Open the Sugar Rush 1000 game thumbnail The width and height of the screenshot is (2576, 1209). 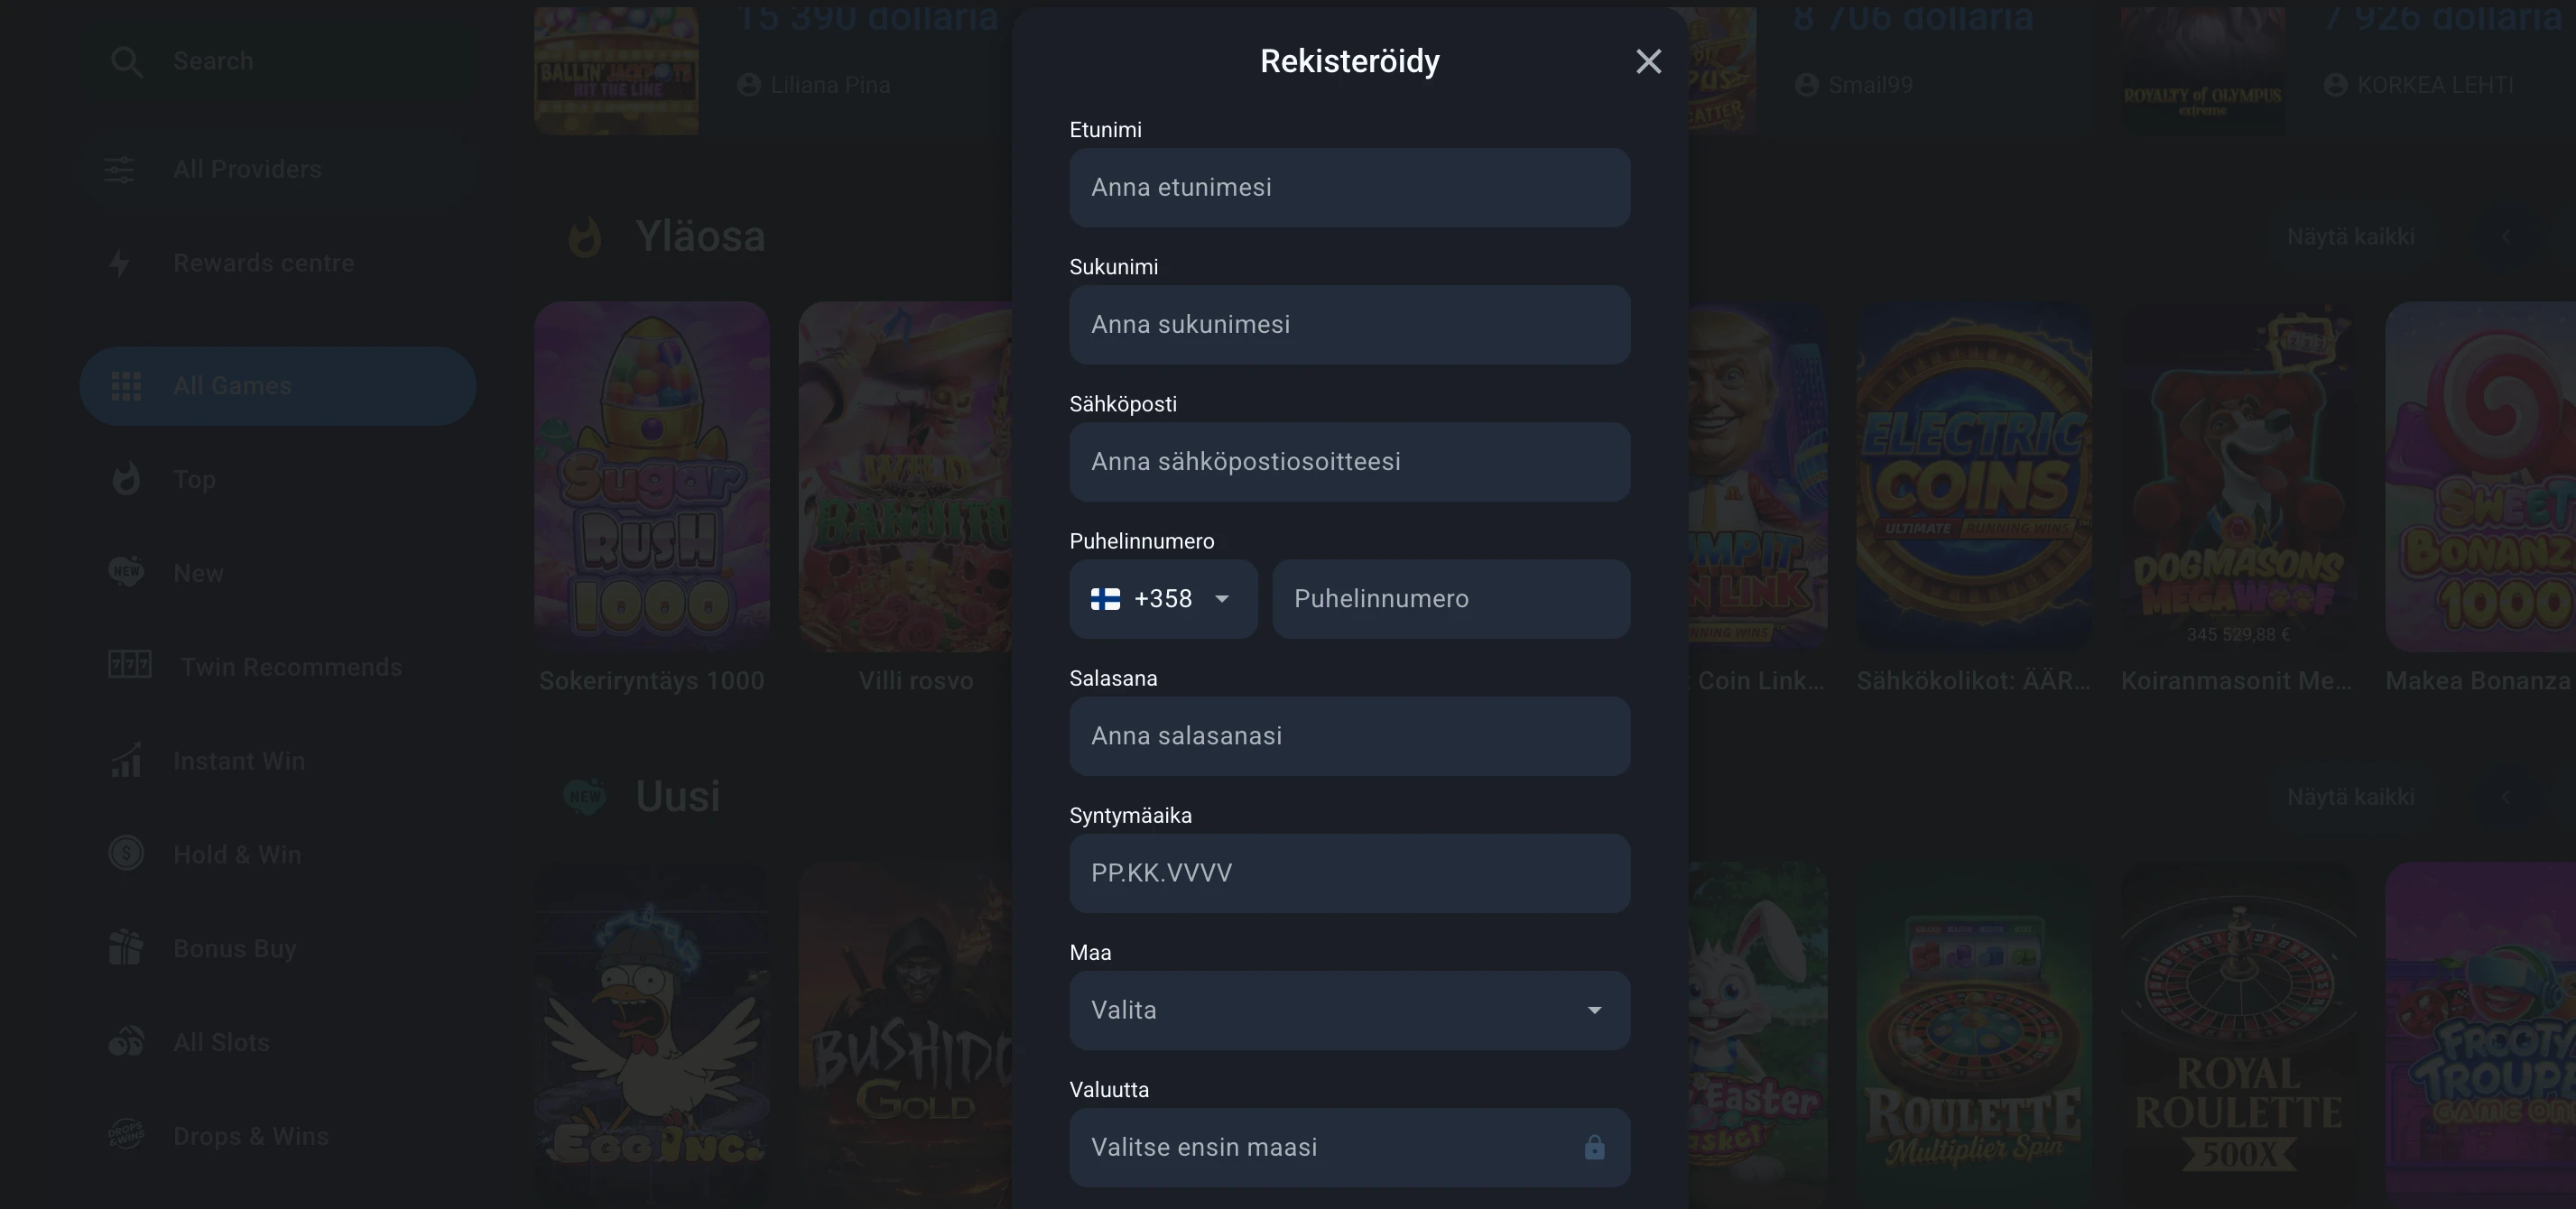(x=652, y=477)
